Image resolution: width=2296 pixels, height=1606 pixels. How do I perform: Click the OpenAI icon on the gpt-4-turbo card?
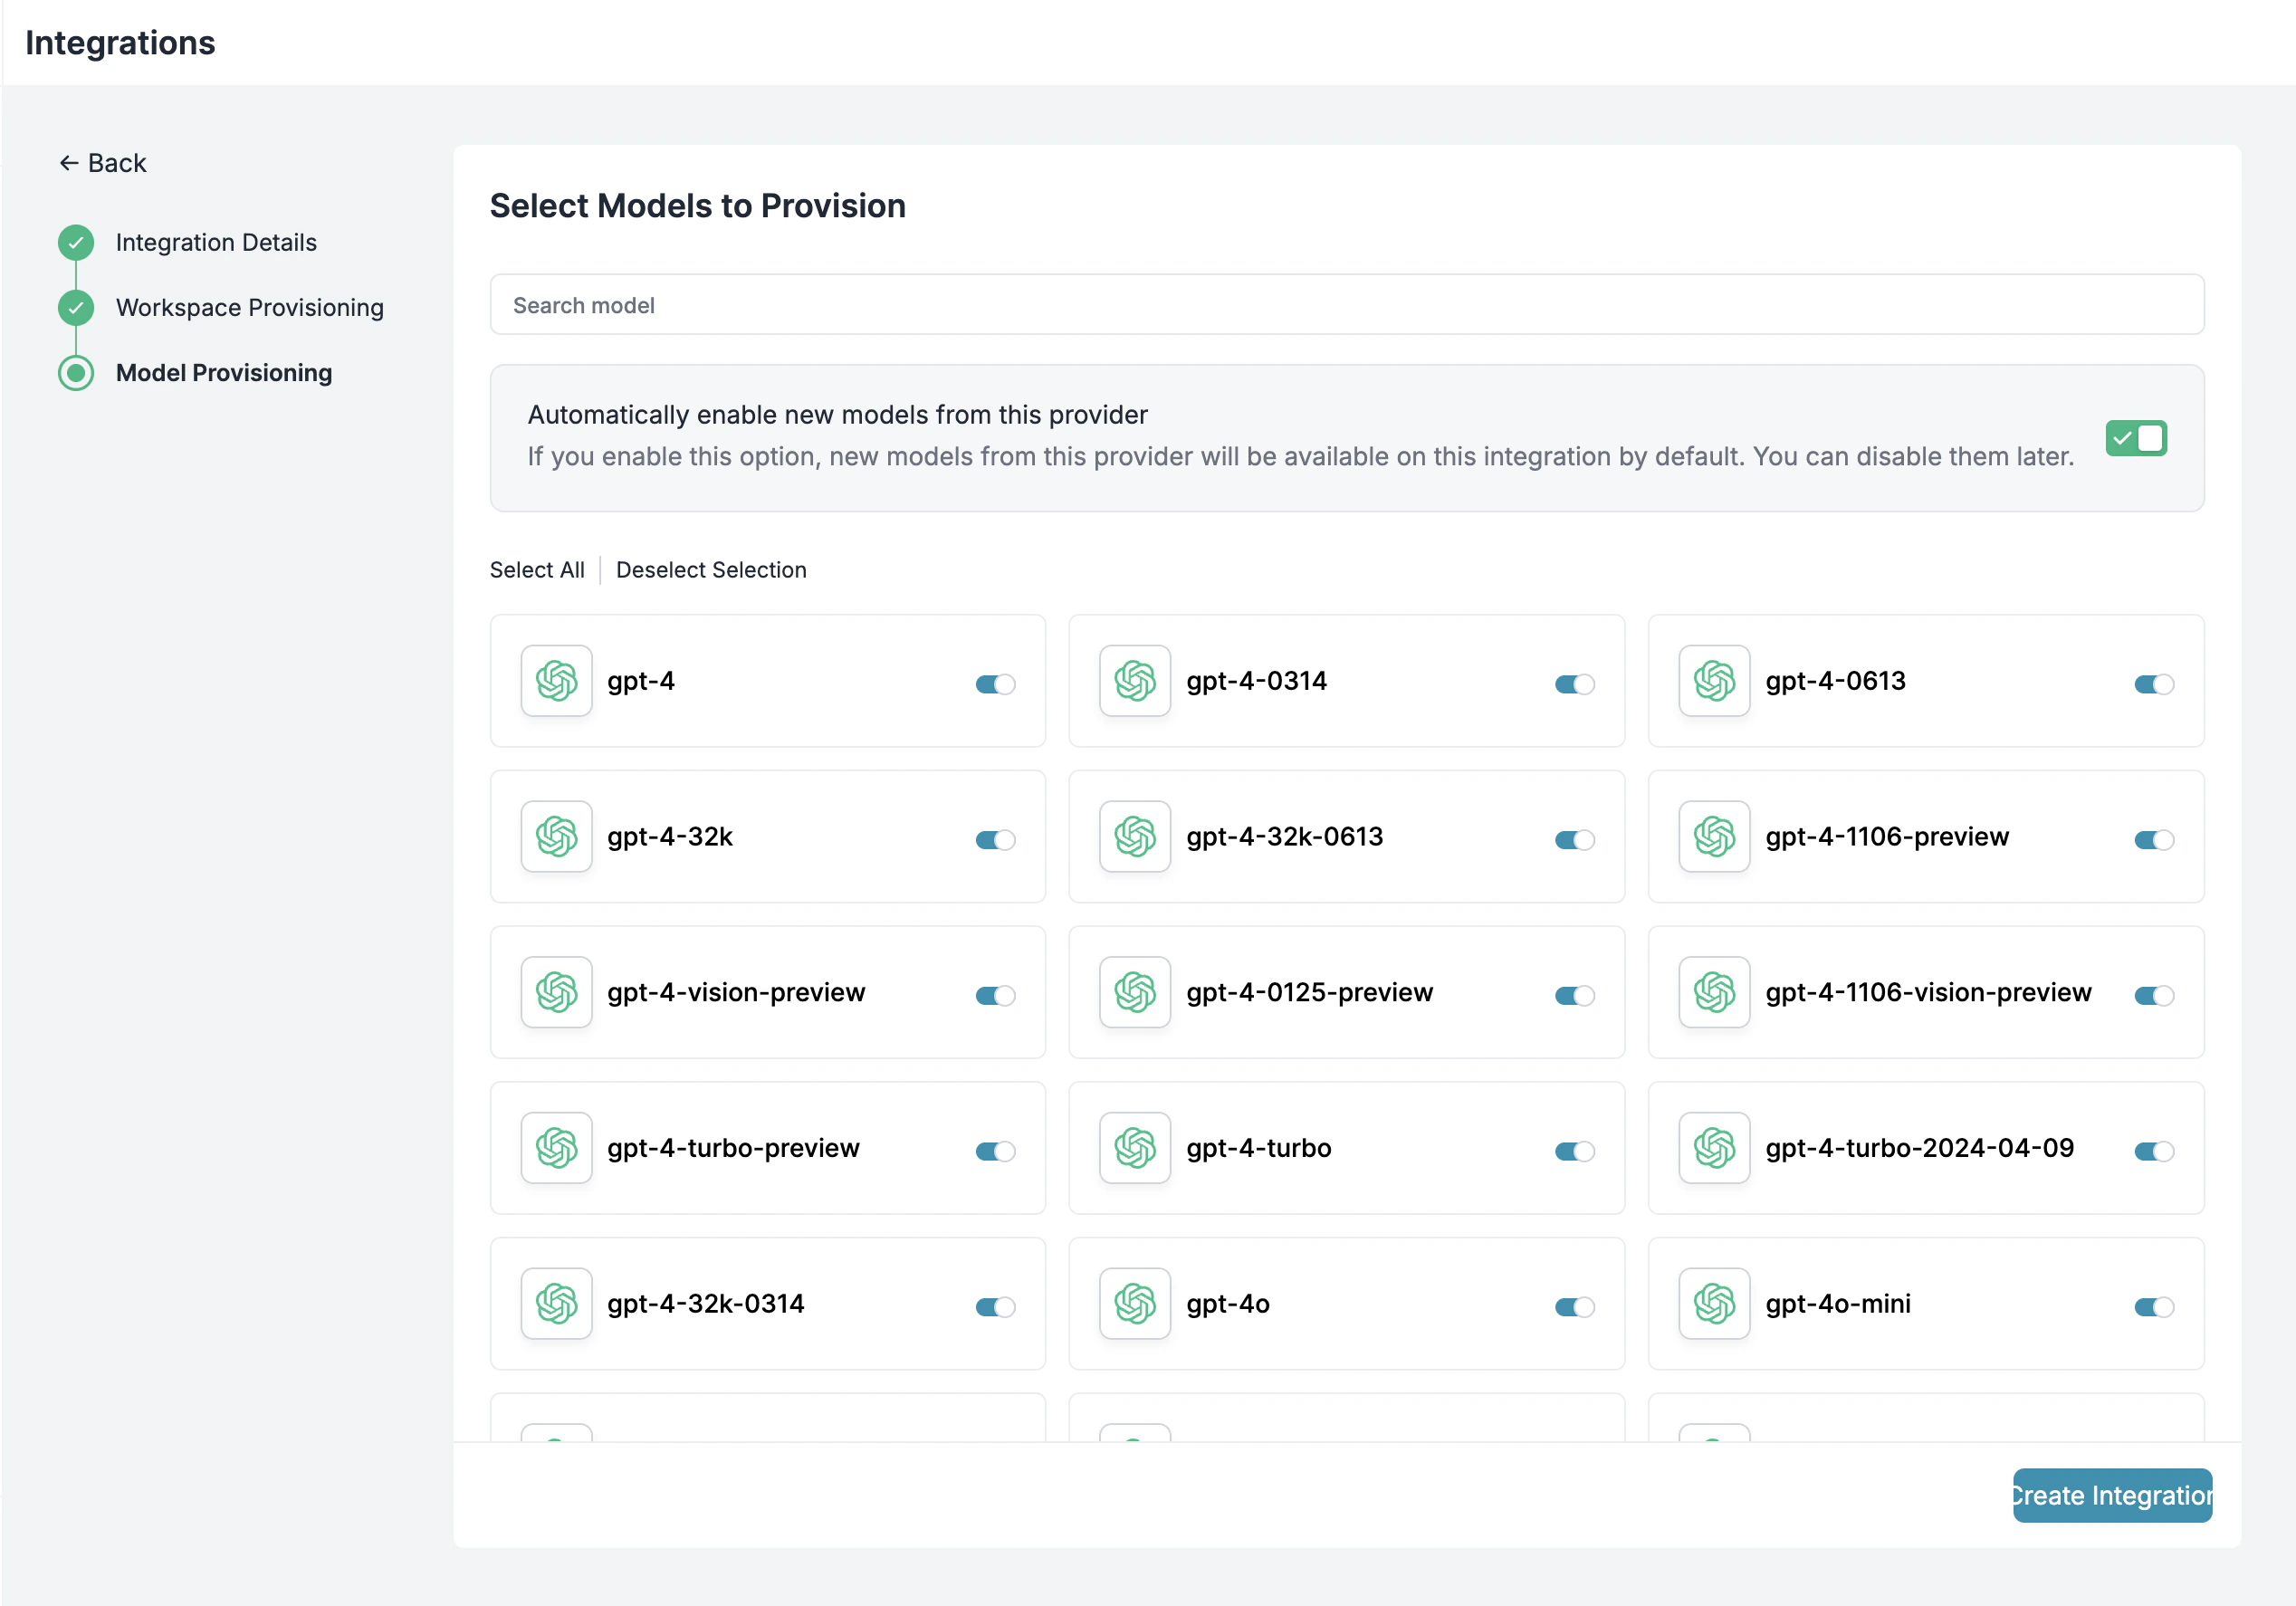(x=1134, y=1148)
